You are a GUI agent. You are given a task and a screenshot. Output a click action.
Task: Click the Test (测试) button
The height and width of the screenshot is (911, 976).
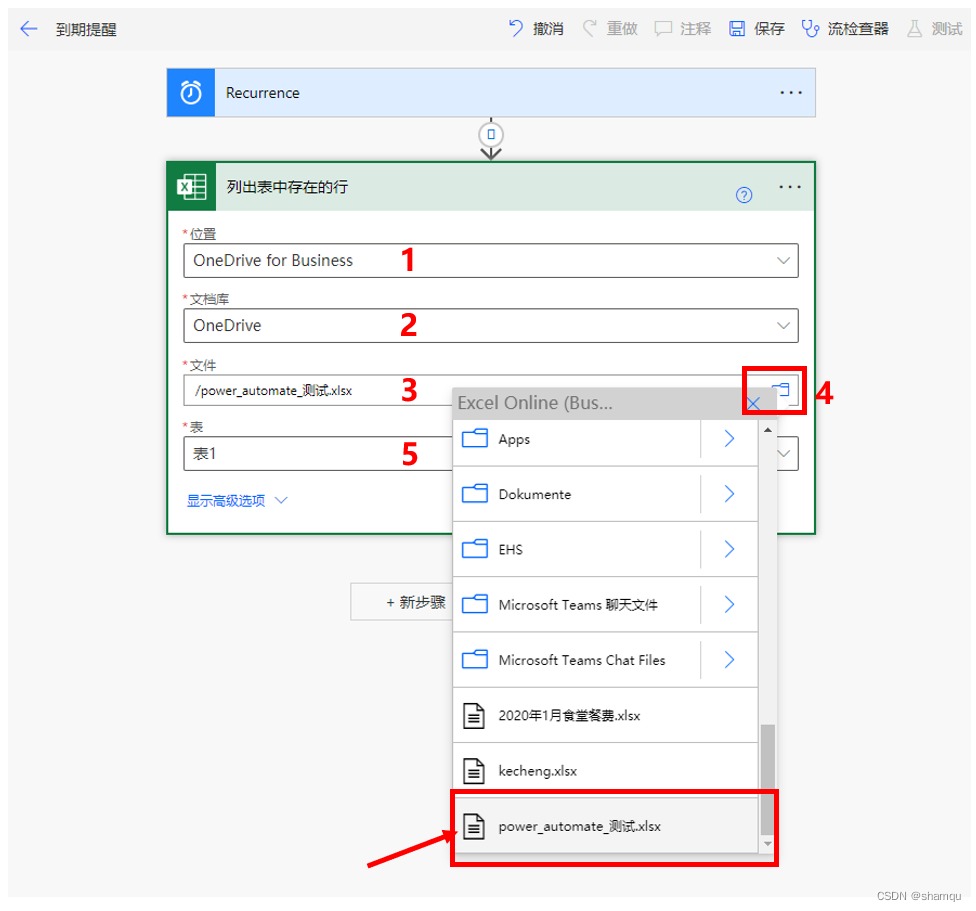tap(934, 29)
